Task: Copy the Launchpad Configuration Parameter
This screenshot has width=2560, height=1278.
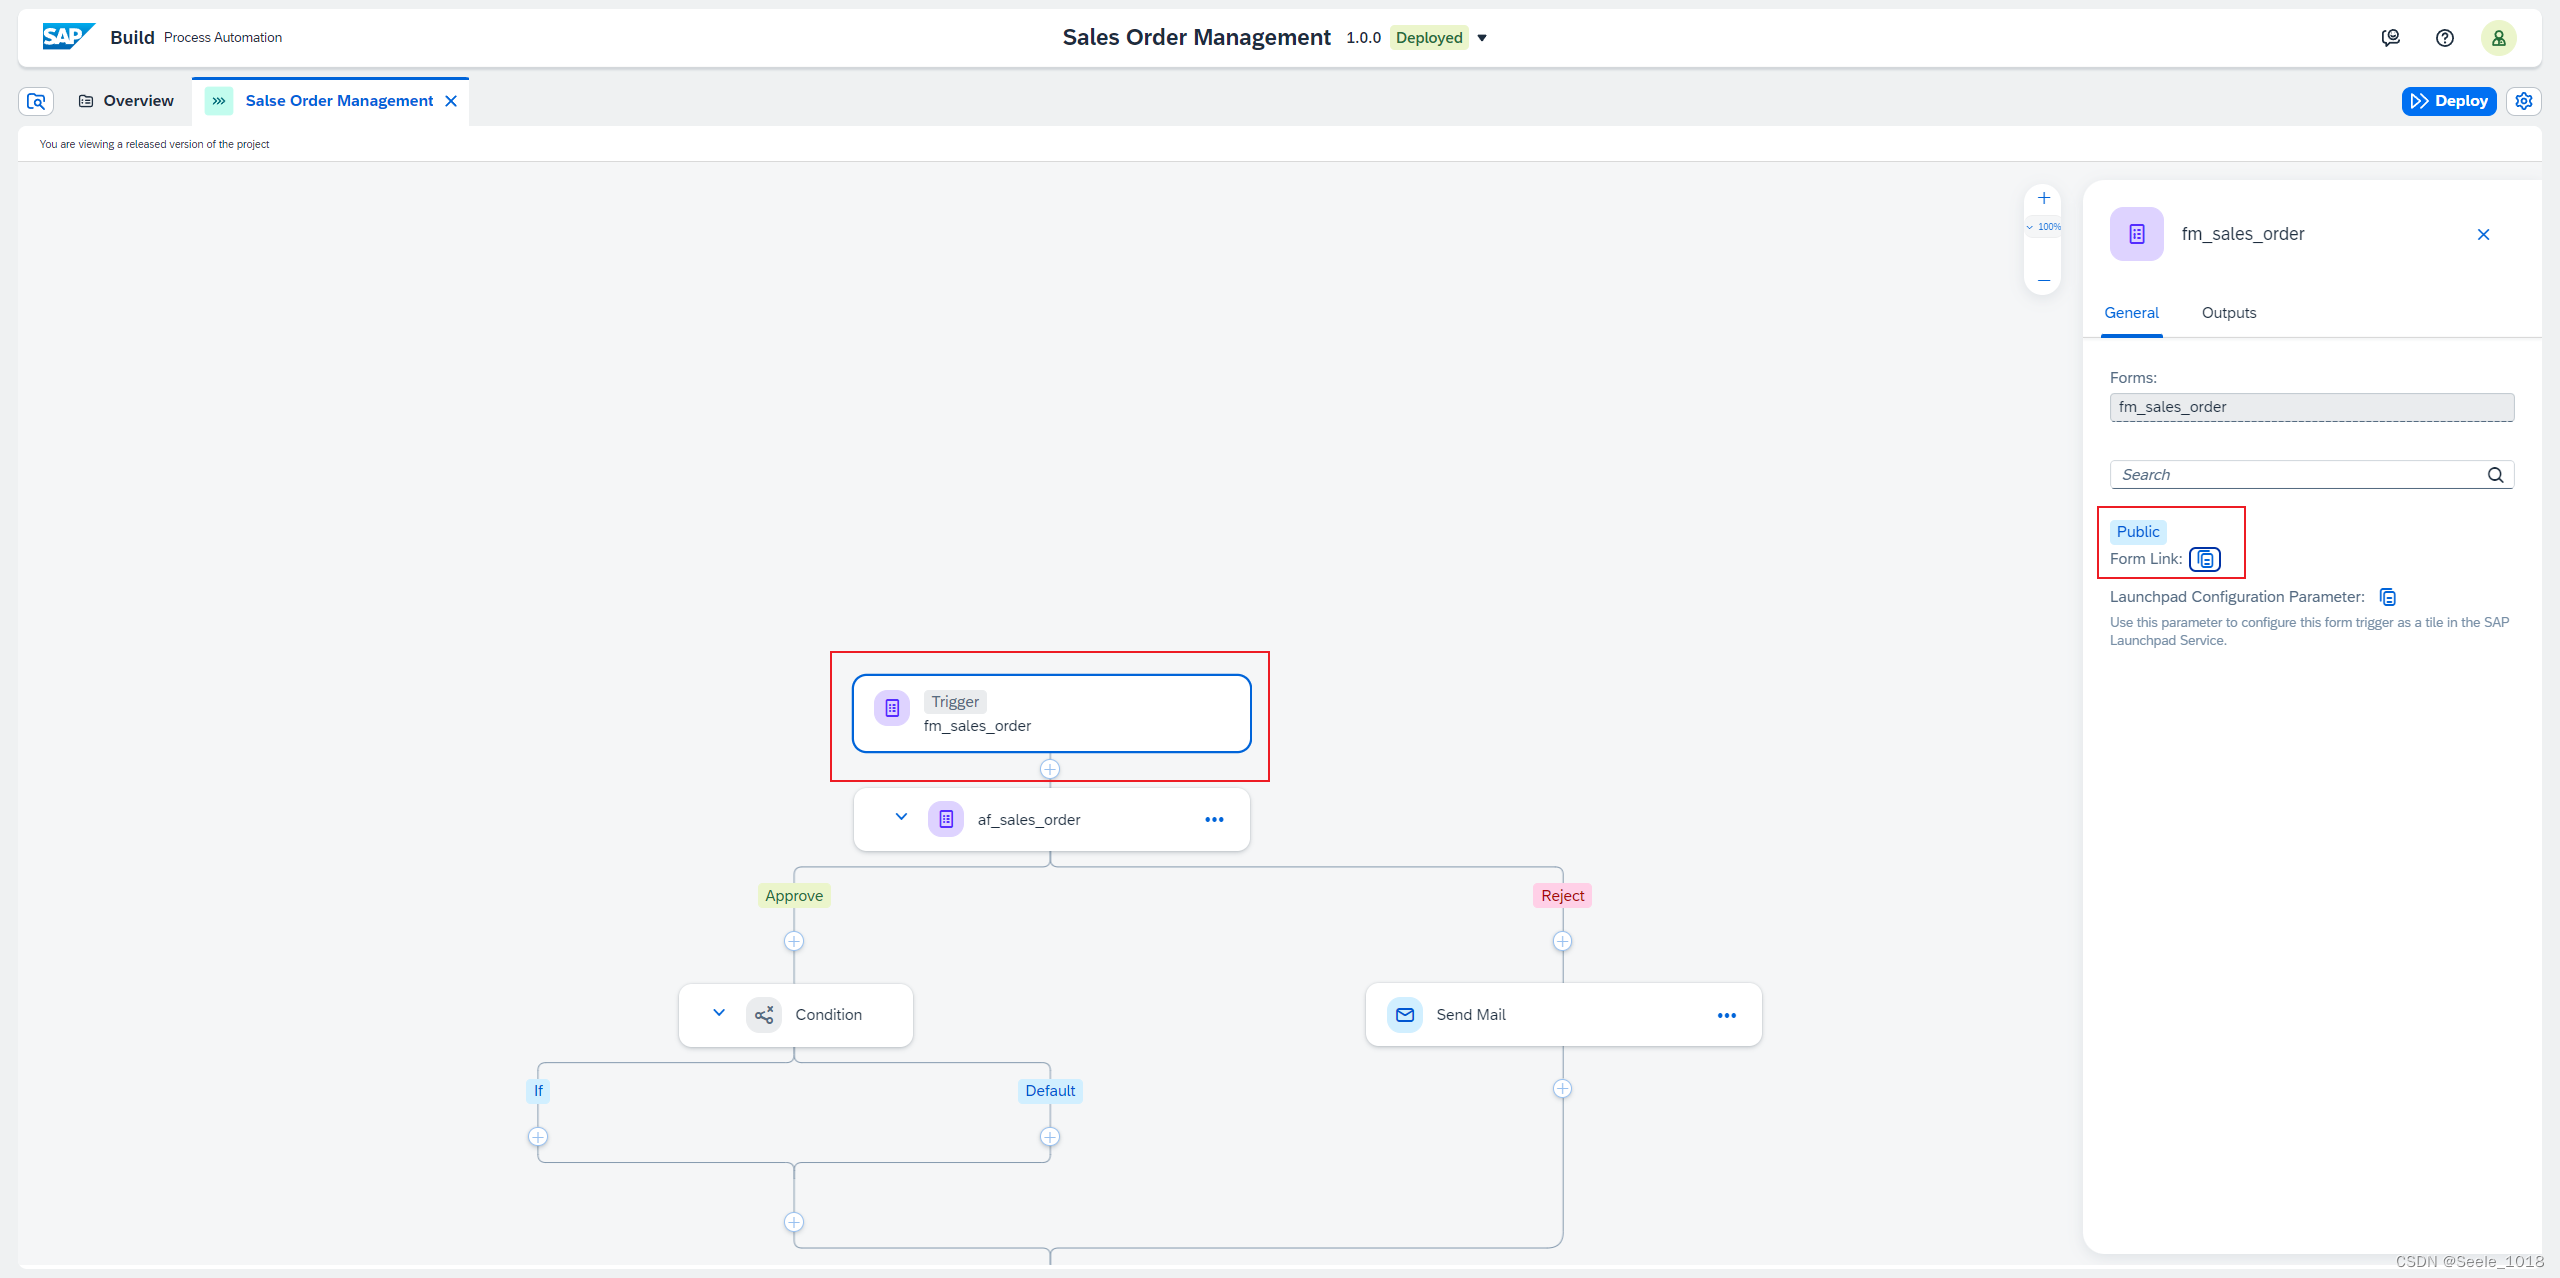Action: click(x=2388, y=597)
